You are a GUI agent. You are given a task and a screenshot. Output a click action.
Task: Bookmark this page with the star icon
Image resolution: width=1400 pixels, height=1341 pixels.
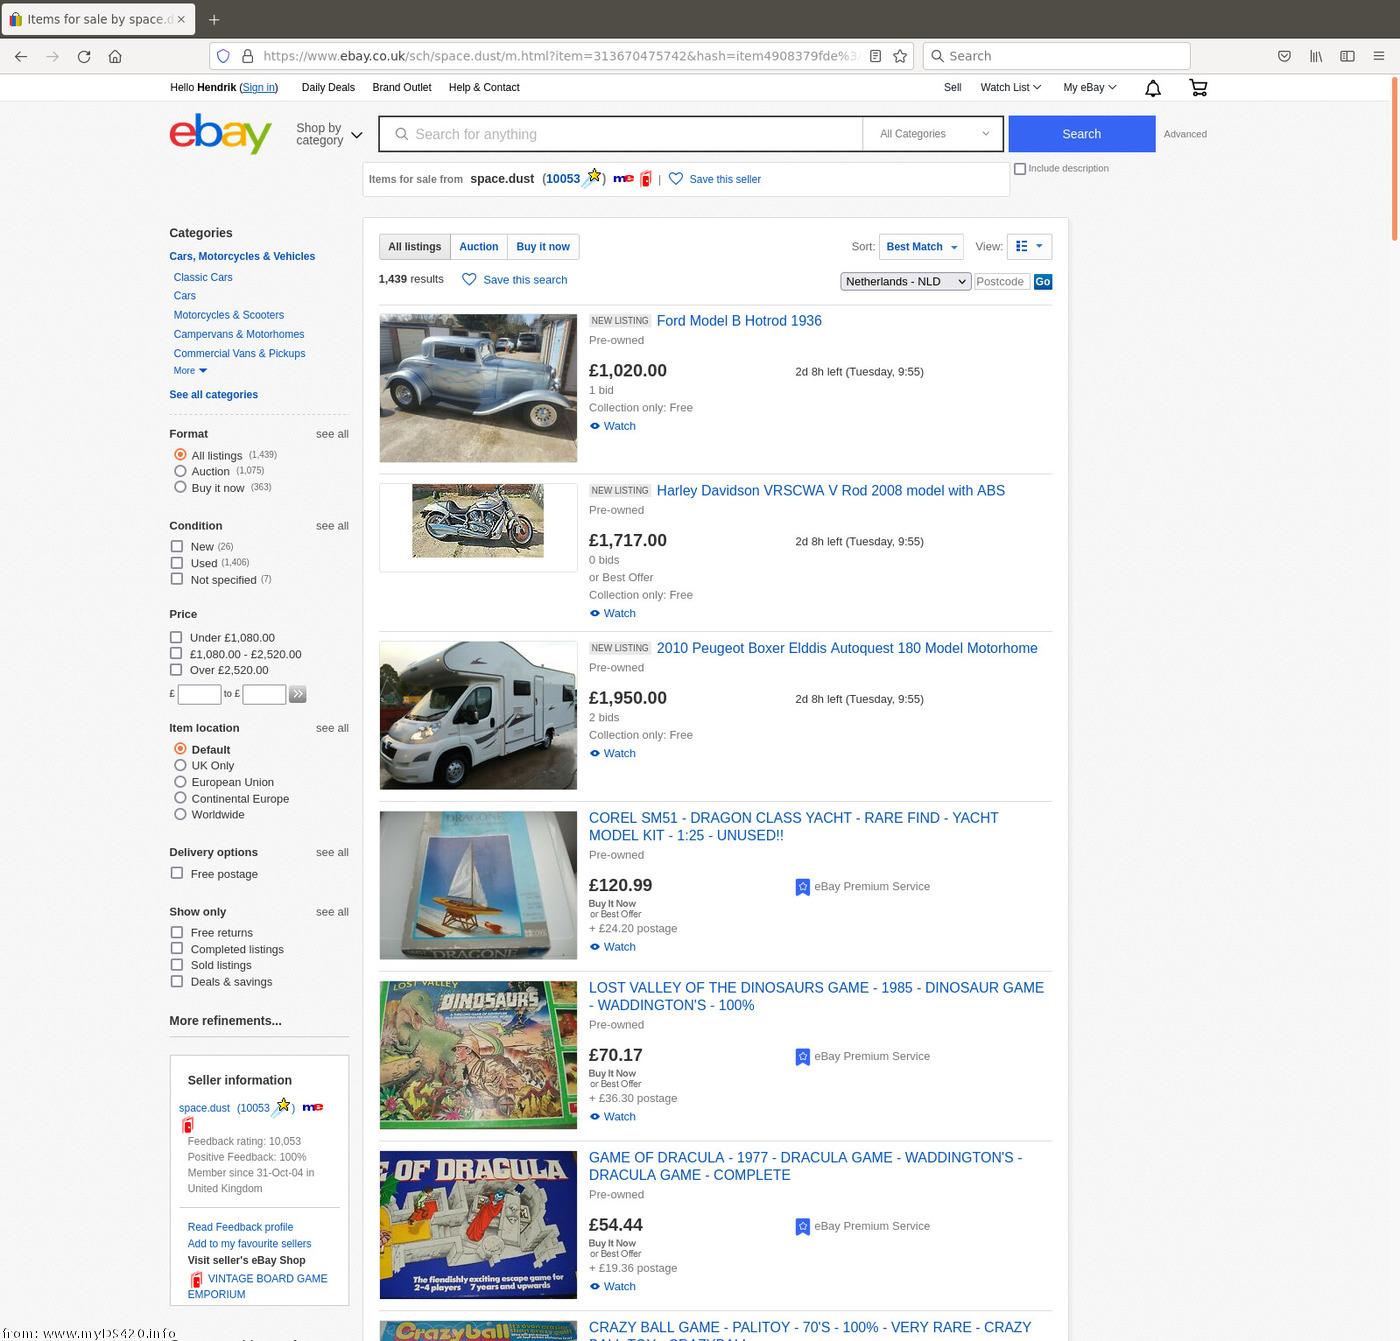click(x=900, y=56)
